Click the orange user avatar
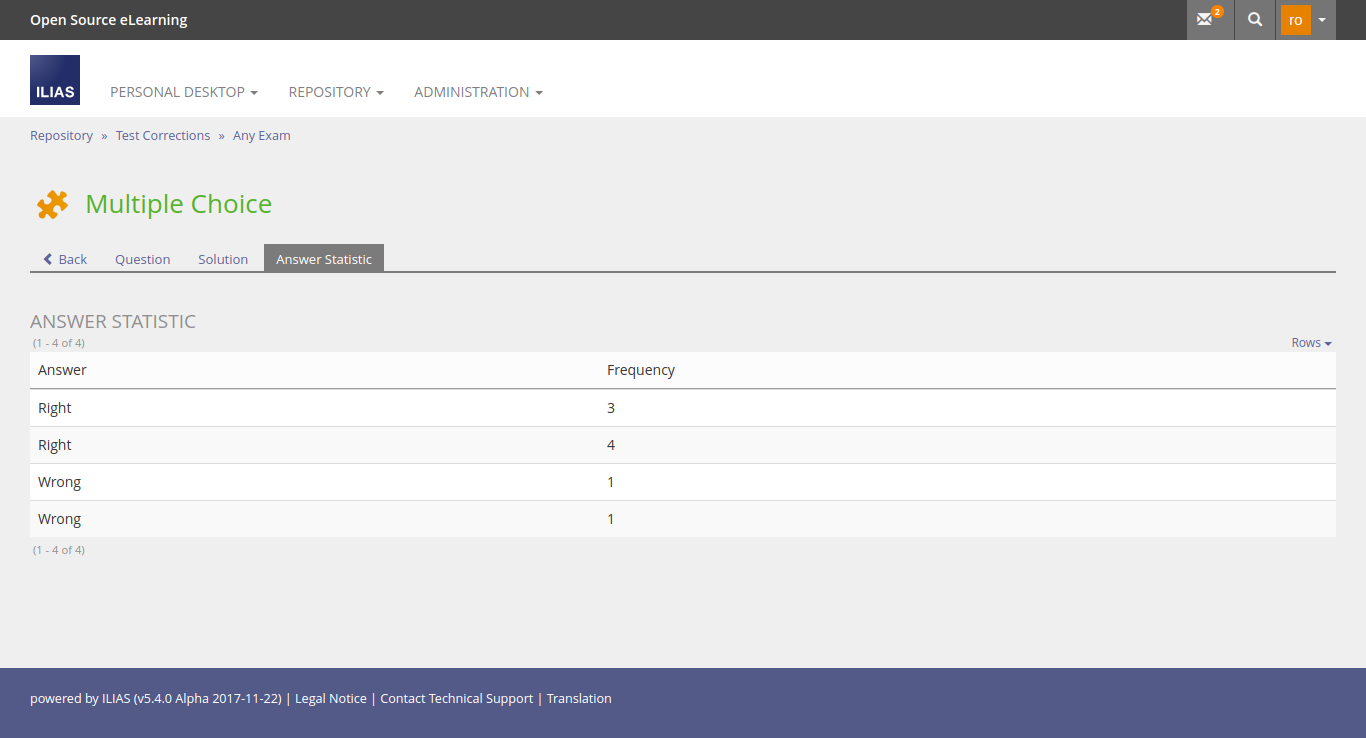The image size is (1366, 738). 1295,20
